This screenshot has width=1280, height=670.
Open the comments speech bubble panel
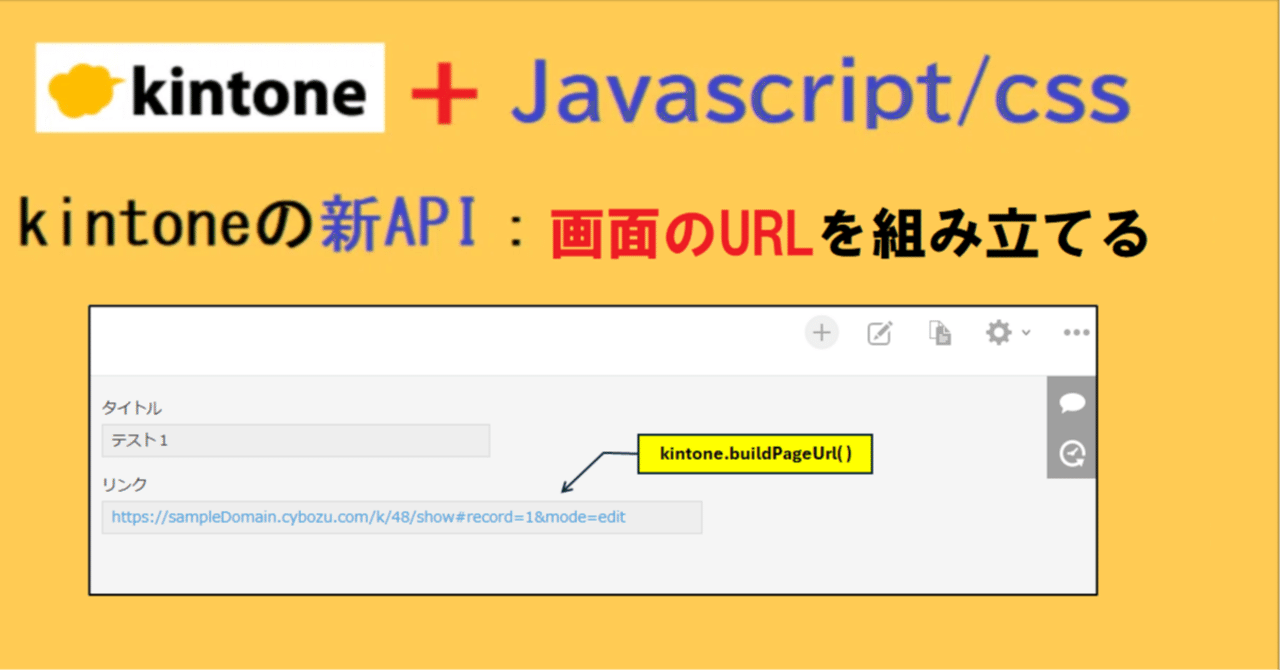pyautogui.click(x=1072, y=403)
